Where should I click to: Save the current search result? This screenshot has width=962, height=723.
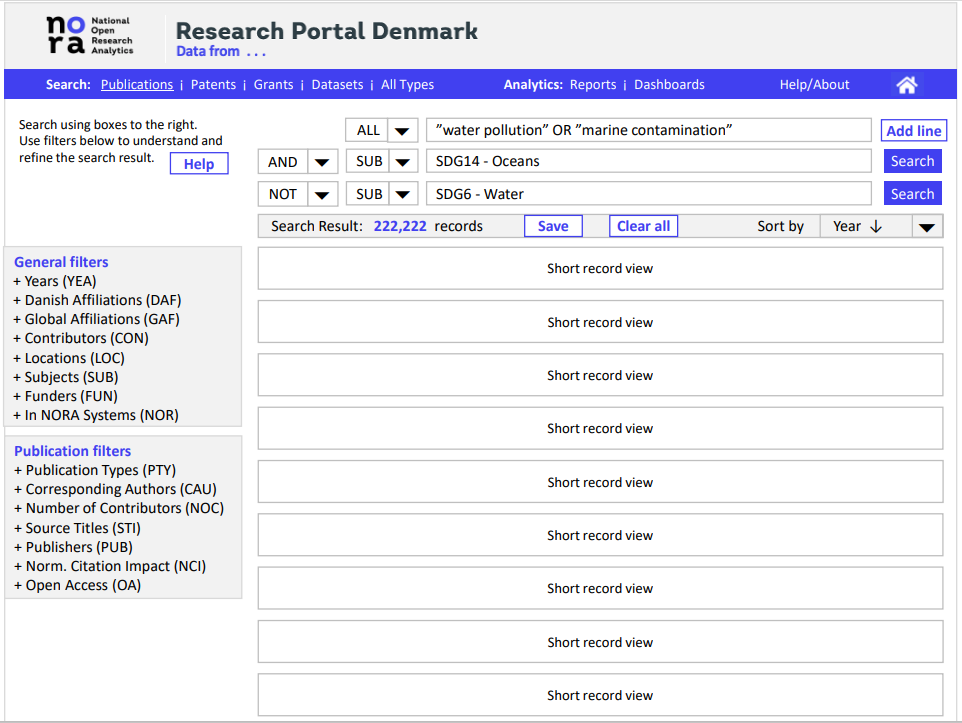tap(552, 227)
